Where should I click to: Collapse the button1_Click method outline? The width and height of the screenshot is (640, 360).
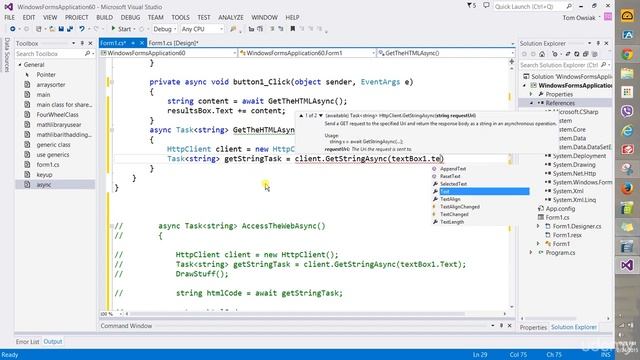112,82
